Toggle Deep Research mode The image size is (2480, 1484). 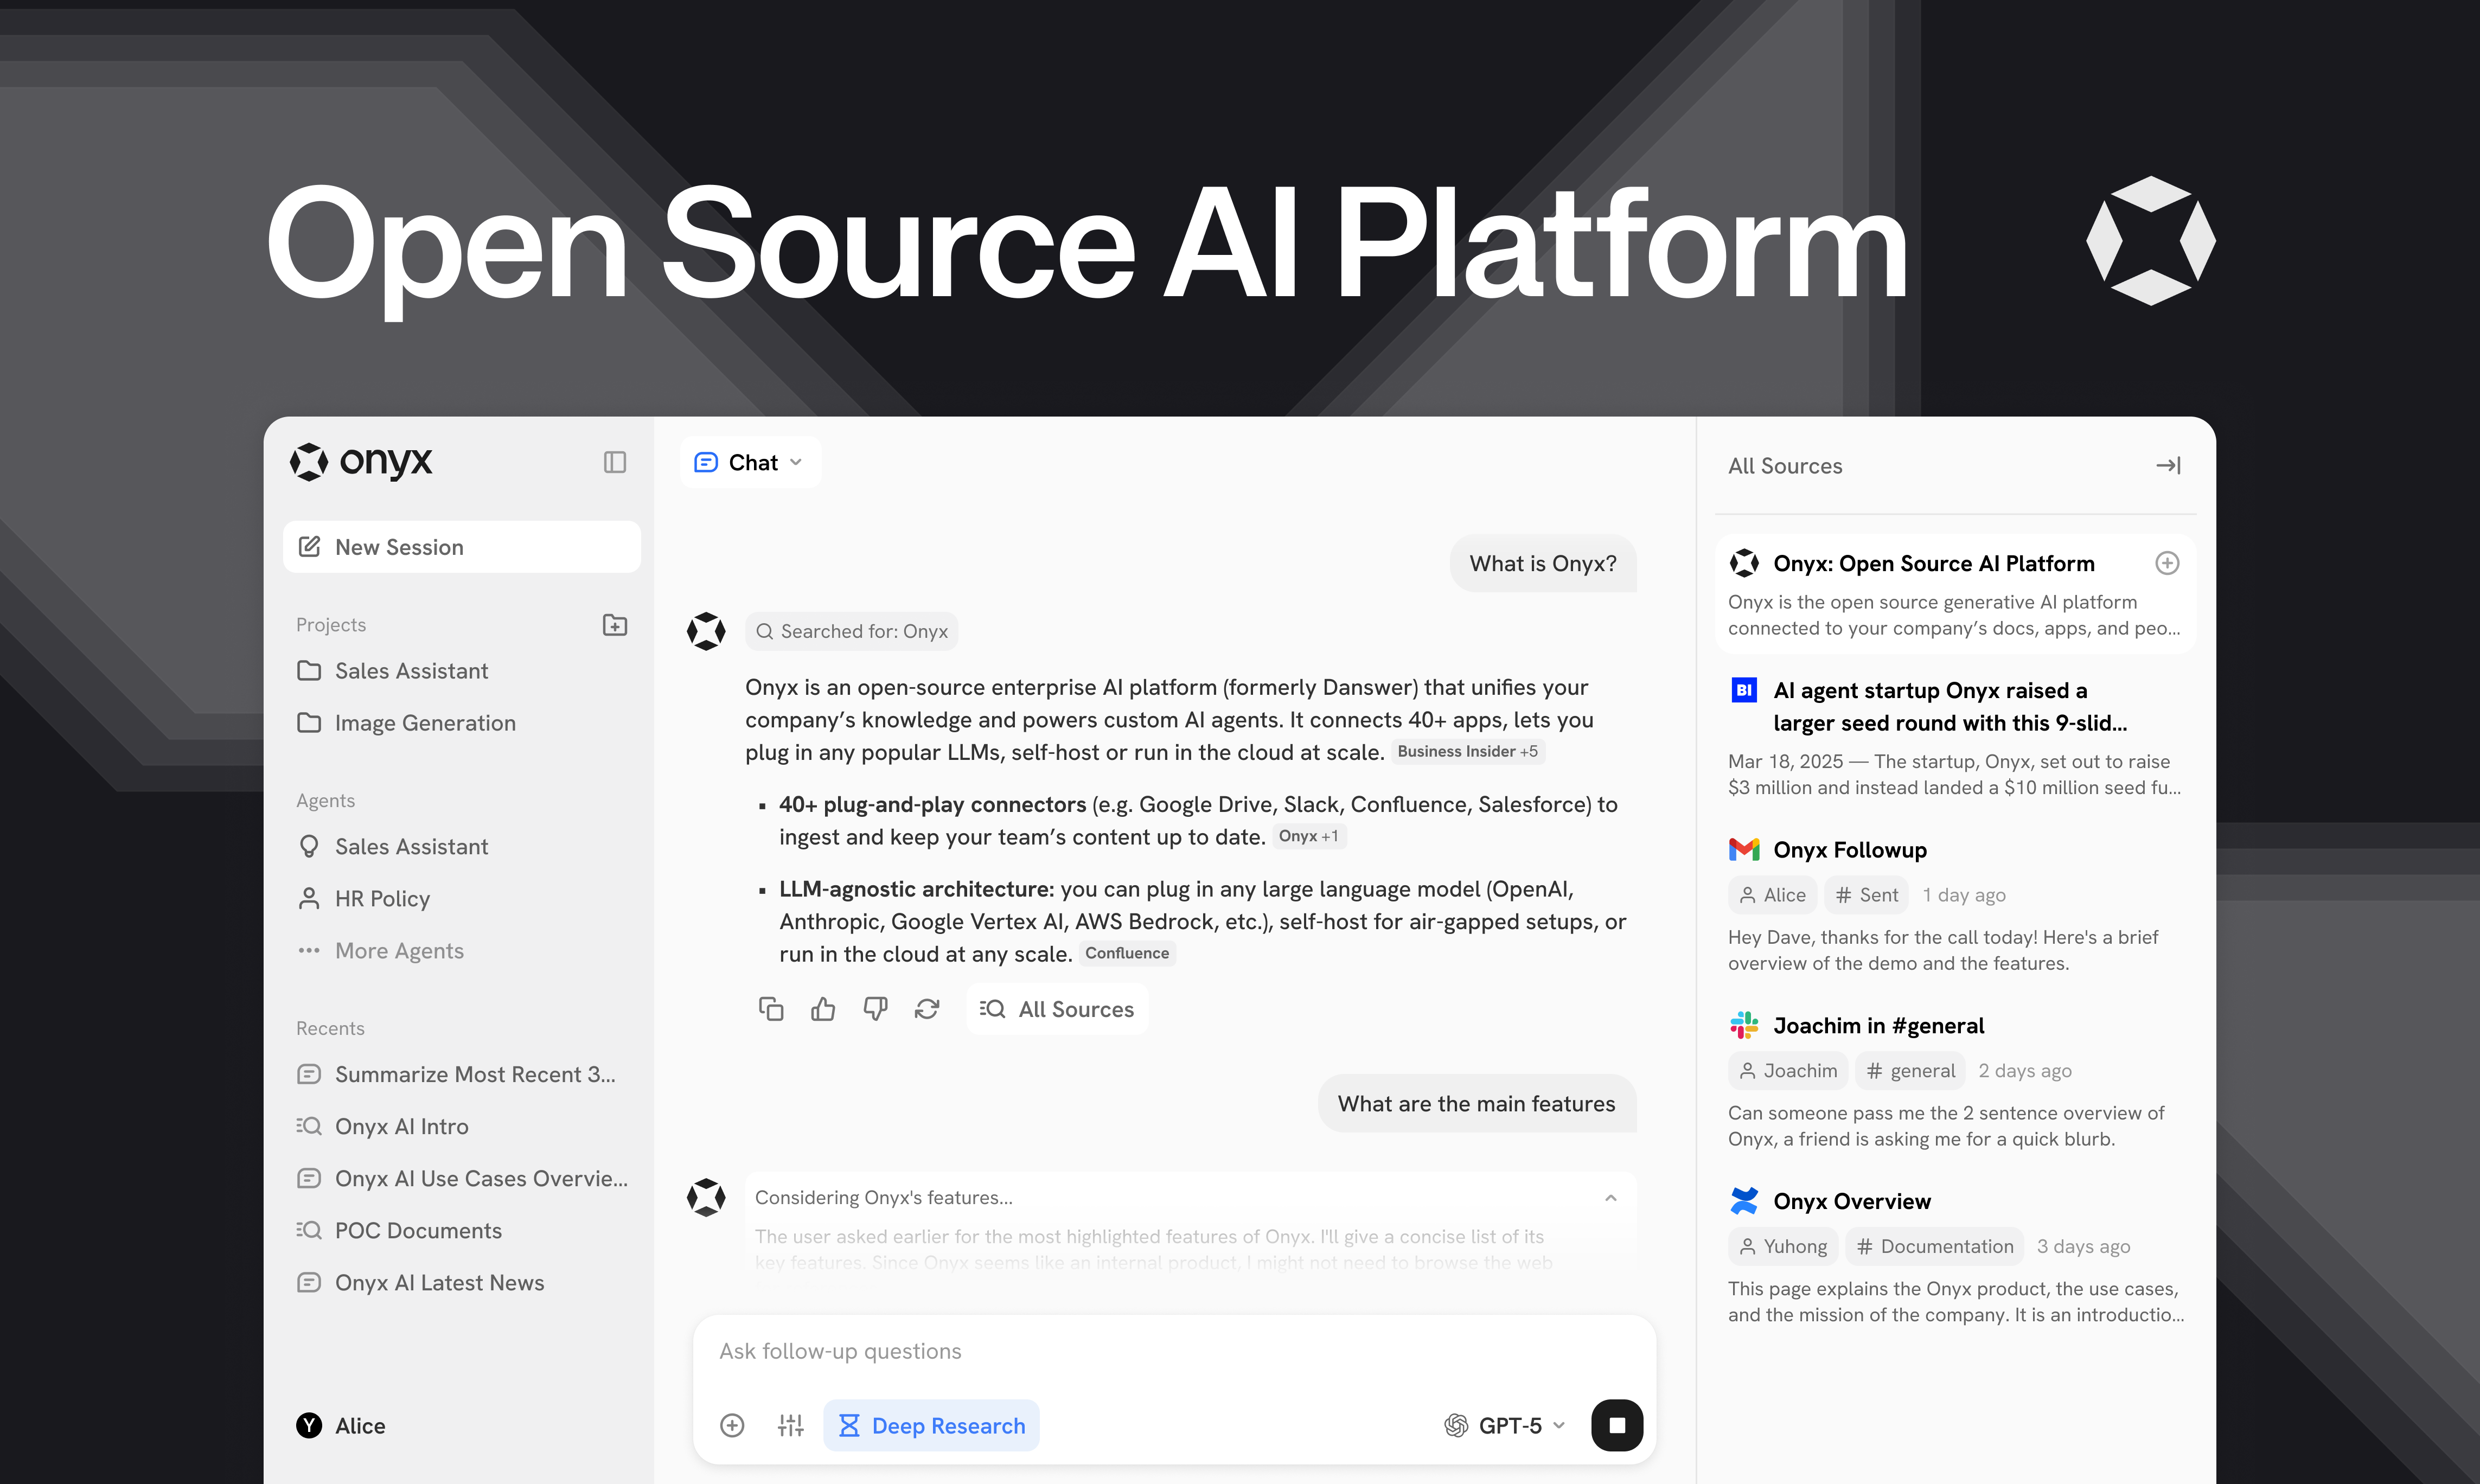(x=931, y=1425)
